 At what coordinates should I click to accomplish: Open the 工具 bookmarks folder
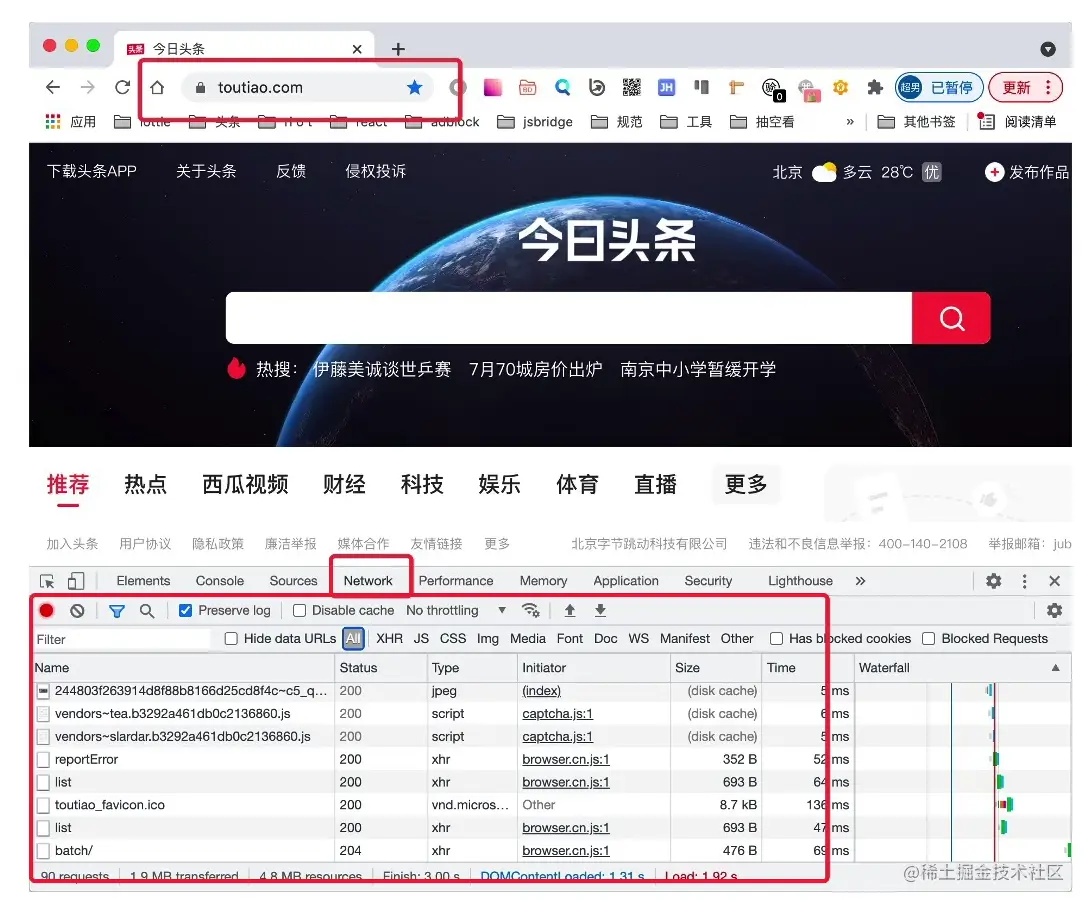tap(686, 121)
